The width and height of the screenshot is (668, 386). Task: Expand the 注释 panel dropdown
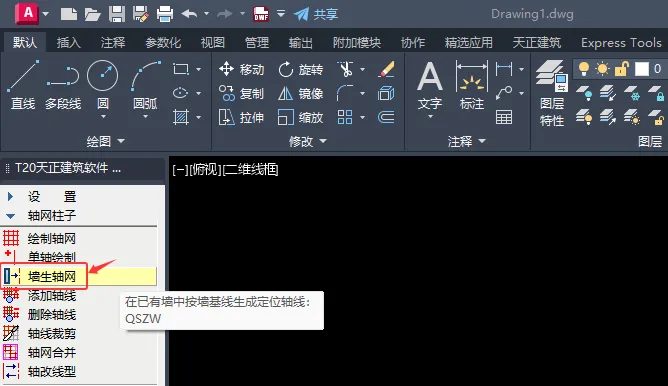(x=482, y=141)
